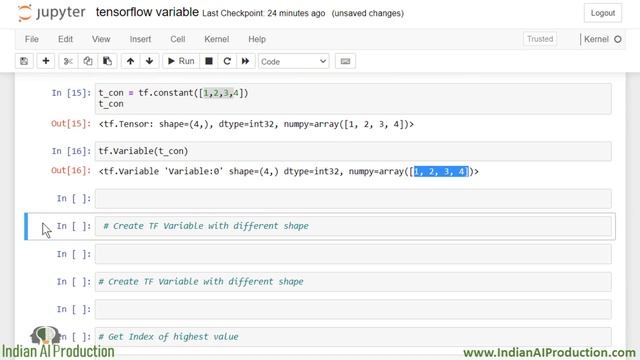Click the kernel idle status circle
Image resolution: width=640 pixels, height=360 pixels.
tap(618, 39)
